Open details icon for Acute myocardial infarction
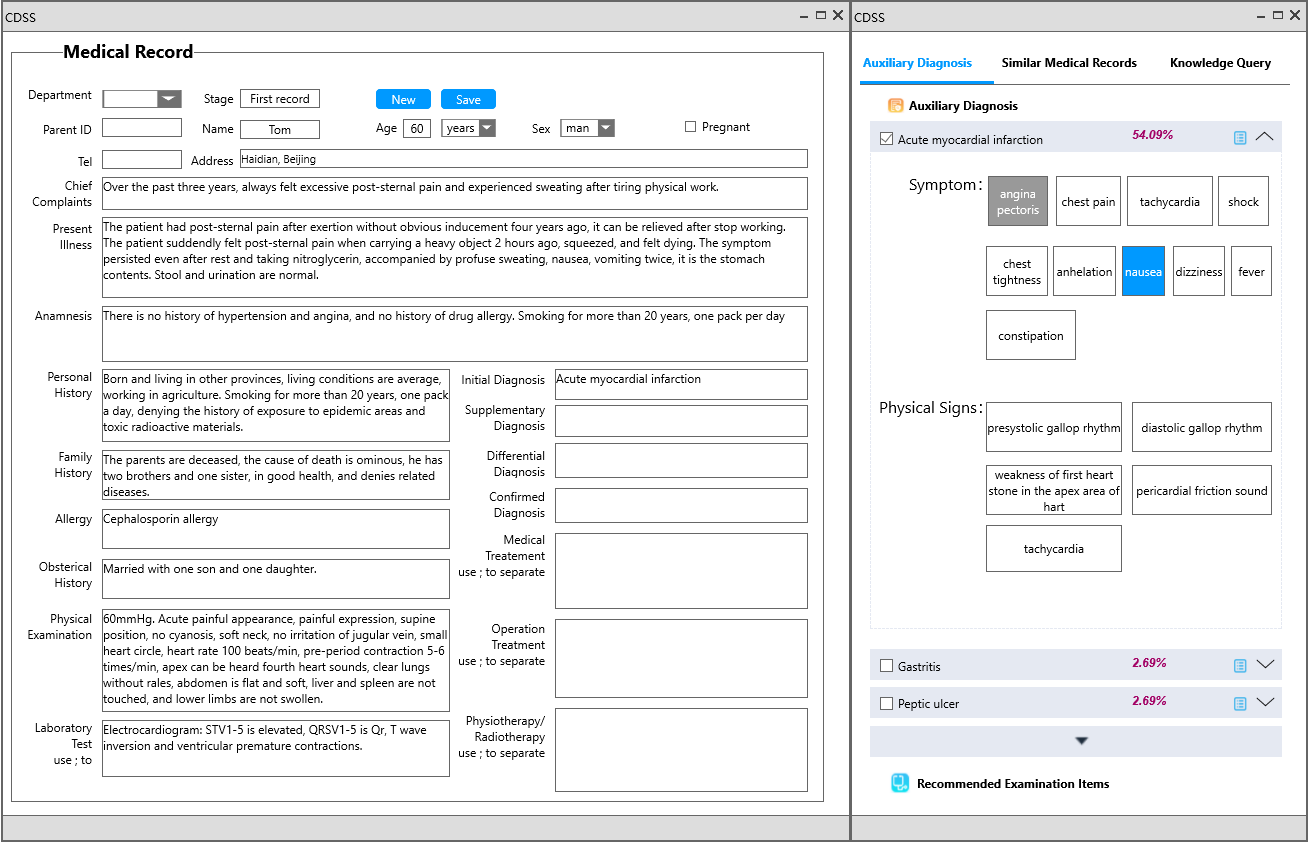The width and height of the screenshot is (1308, 843). click(1240, 138)
